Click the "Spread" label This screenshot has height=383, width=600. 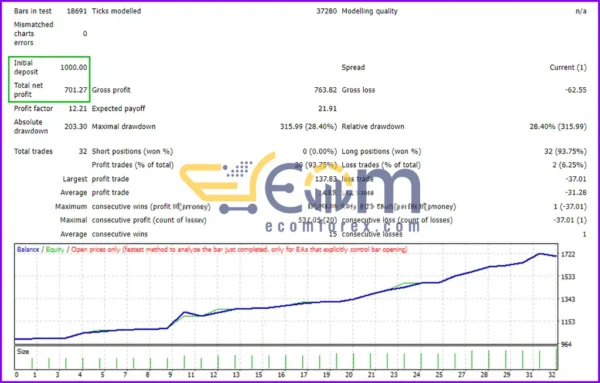[x=353, y=67]
